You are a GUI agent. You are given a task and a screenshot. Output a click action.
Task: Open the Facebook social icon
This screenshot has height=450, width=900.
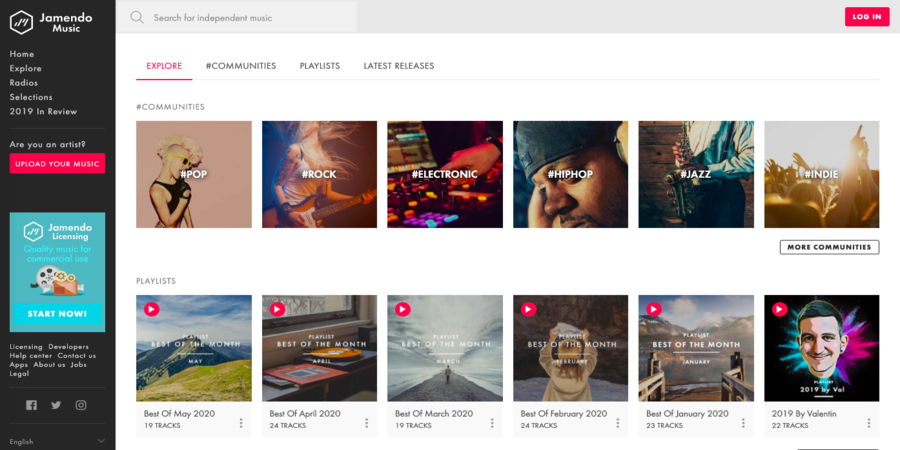click(32, 405)
